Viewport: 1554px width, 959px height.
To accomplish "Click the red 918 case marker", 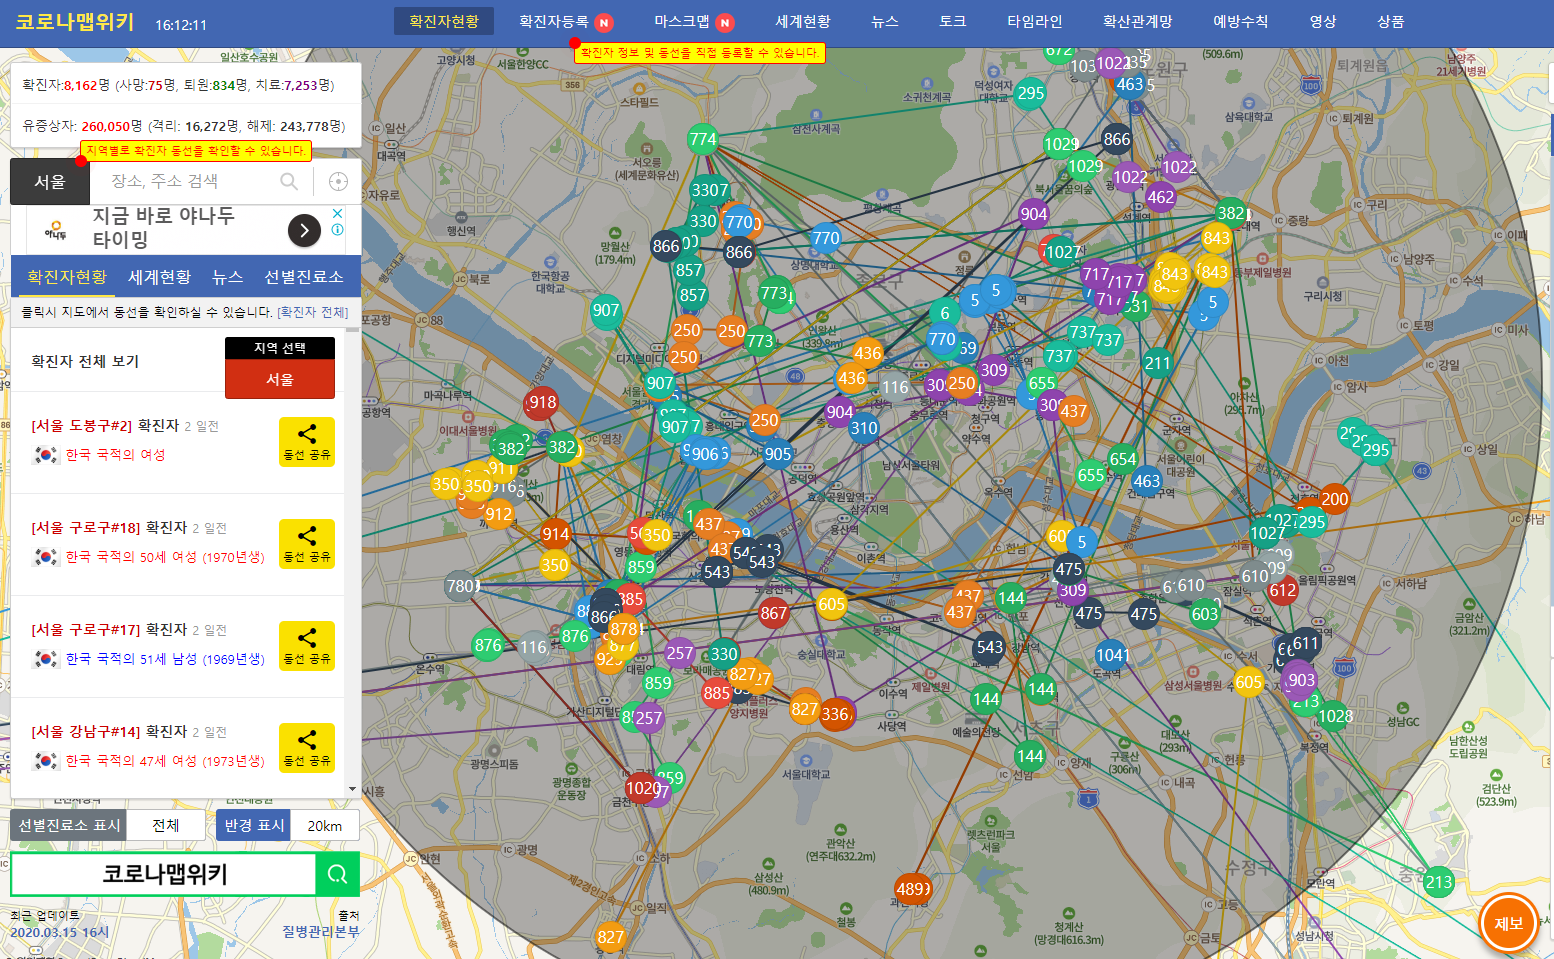I will tap(541, 403).
